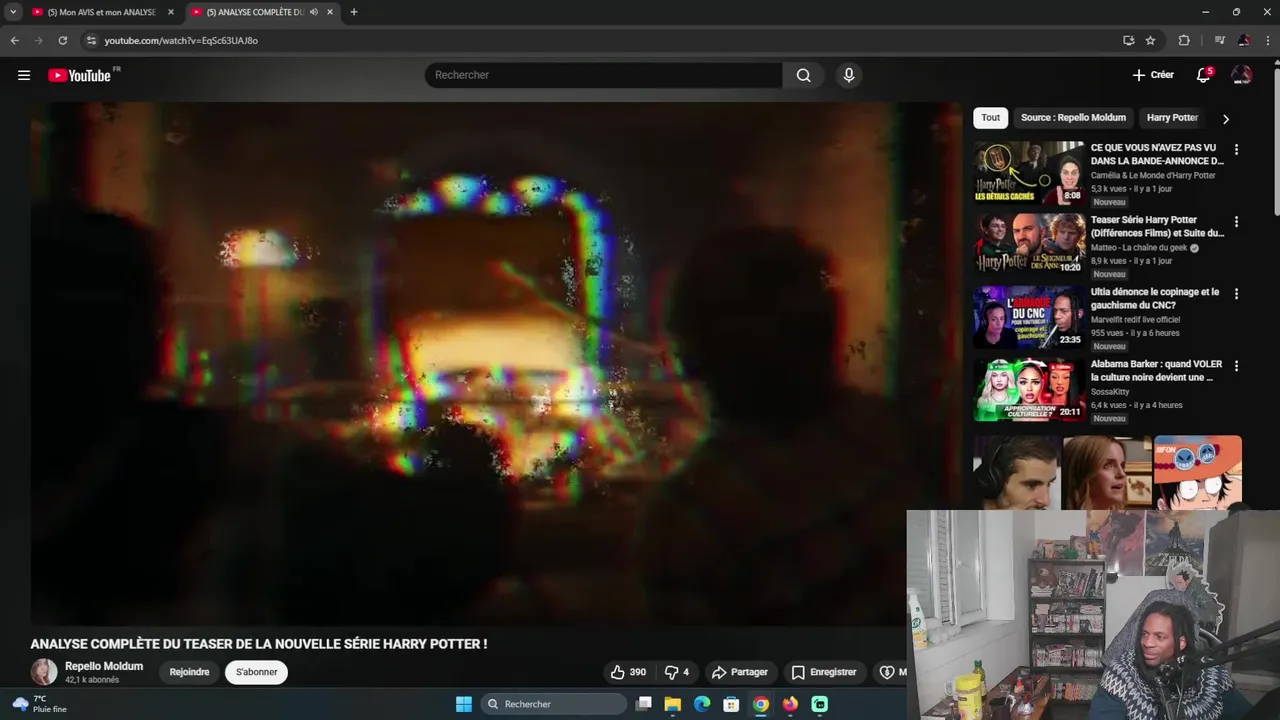Screen dimensions: 1280x720
Task: Open File Explorer from the taskbar
Action: [x=673, y=704]
